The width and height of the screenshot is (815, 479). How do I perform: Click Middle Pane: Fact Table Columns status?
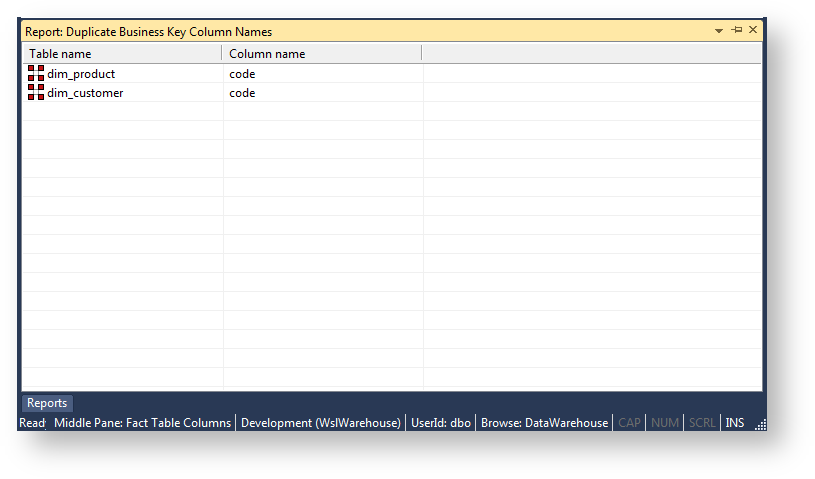pyautogui.click(x=142, y=423)
